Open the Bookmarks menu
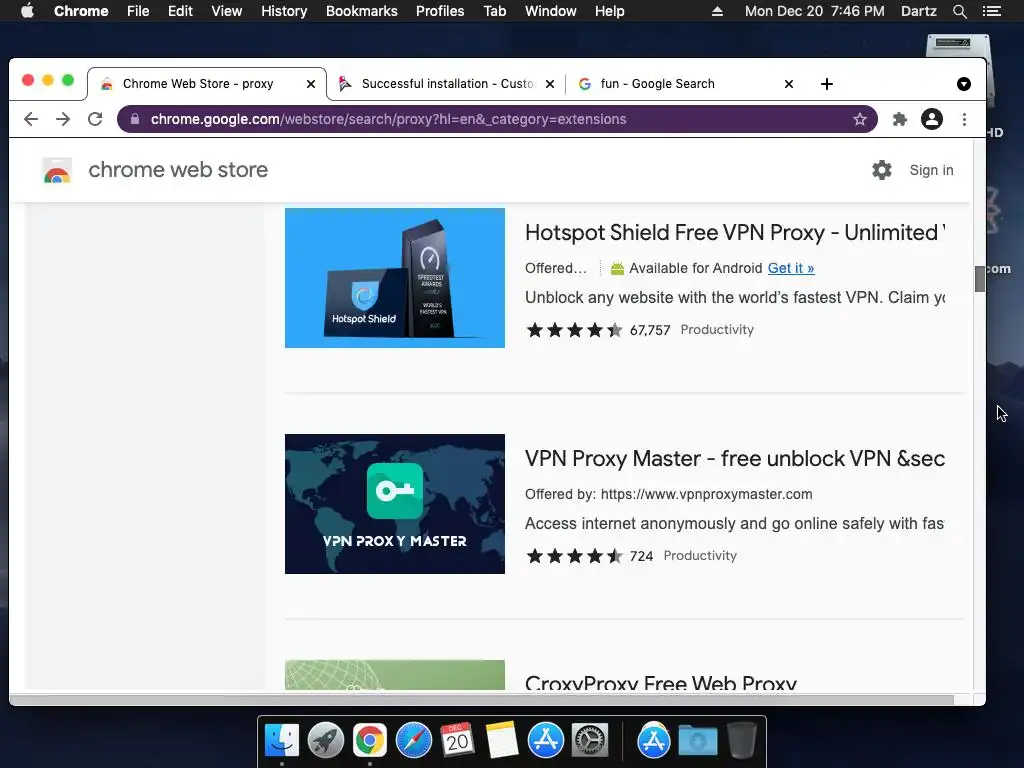The width and height of the screenshot is (1024, 768). pos(362,11)
